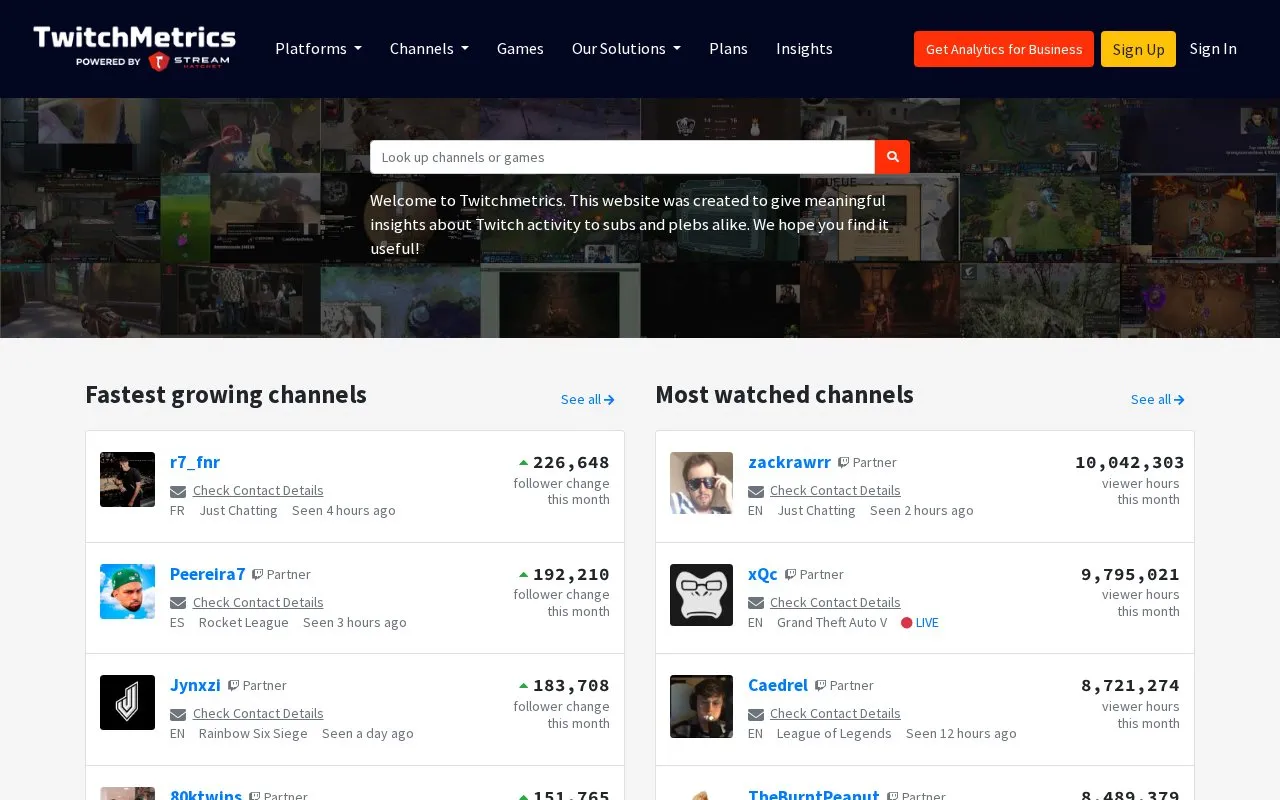Click See all for Fastest growing channels
This screenshot has height=800, width=1280.
(588, 399)
